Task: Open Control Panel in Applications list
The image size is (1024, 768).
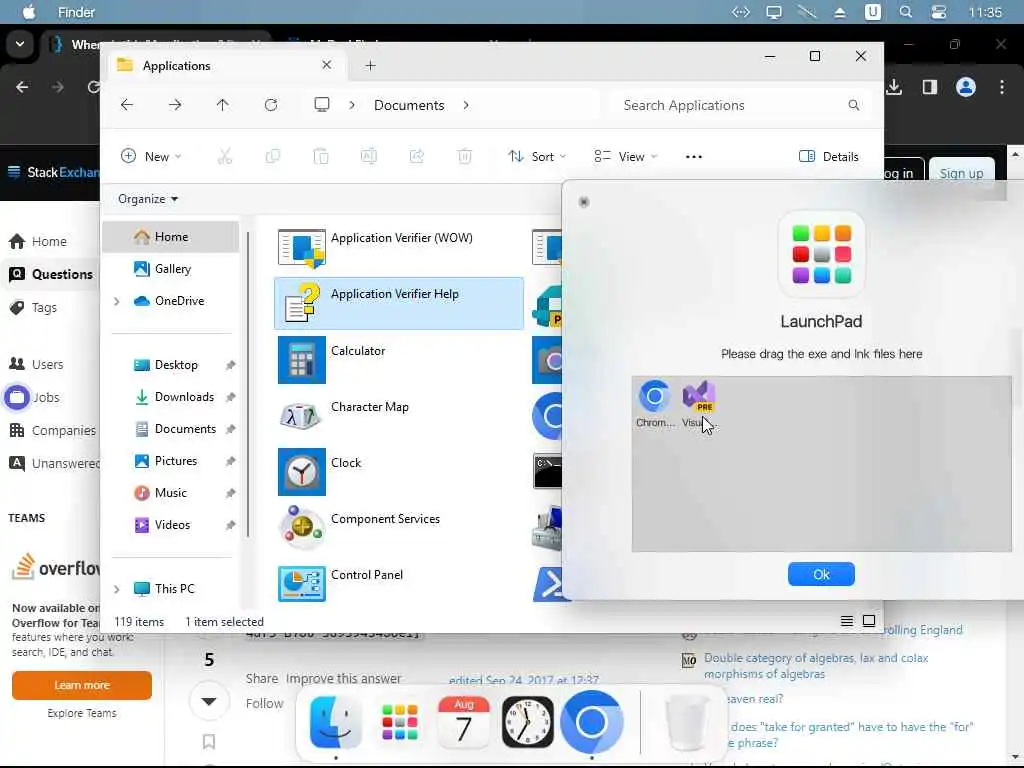Action: (x=398, y=583)
